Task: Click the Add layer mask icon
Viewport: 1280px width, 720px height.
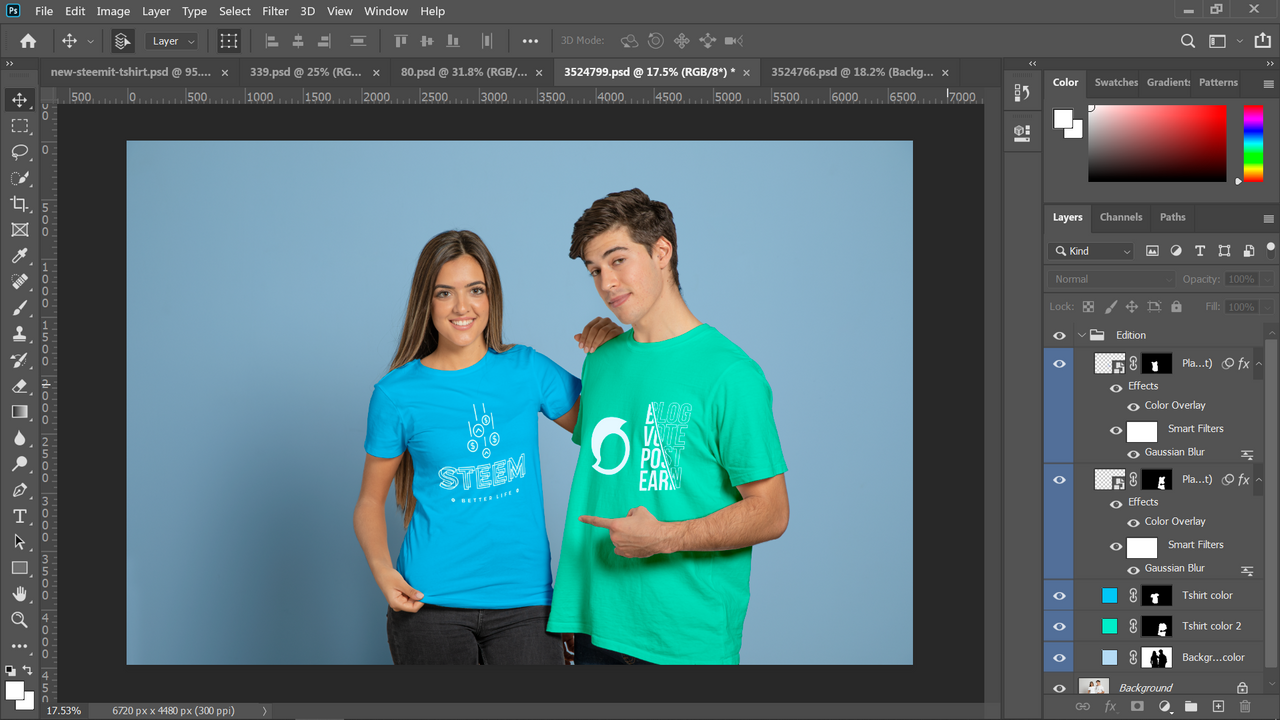Action: point(1137,706)
